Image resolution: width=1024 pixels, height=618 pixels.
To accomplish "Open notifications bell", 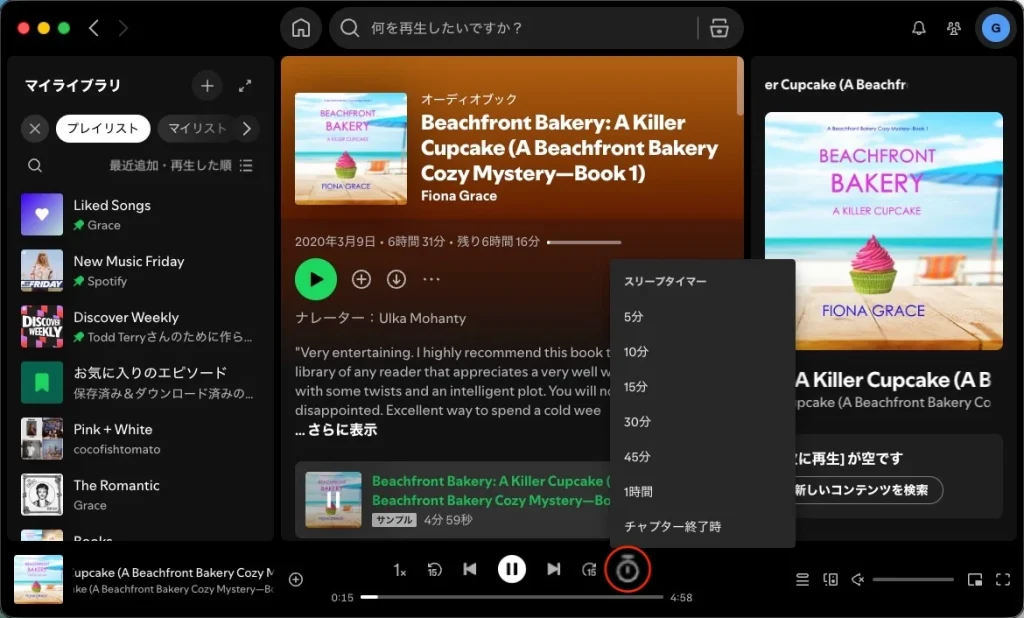I will coord(918,28).
